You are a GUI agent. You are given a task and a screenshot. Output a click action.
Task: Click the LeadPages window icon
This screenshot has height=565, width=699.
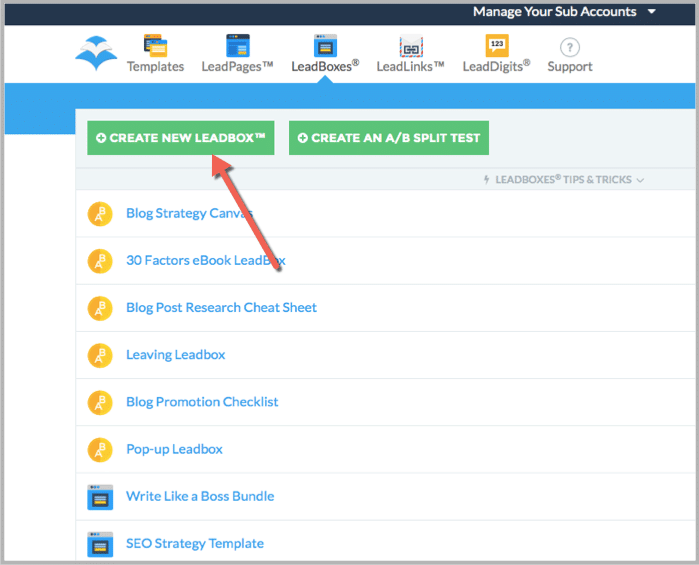tap(238, 45)
